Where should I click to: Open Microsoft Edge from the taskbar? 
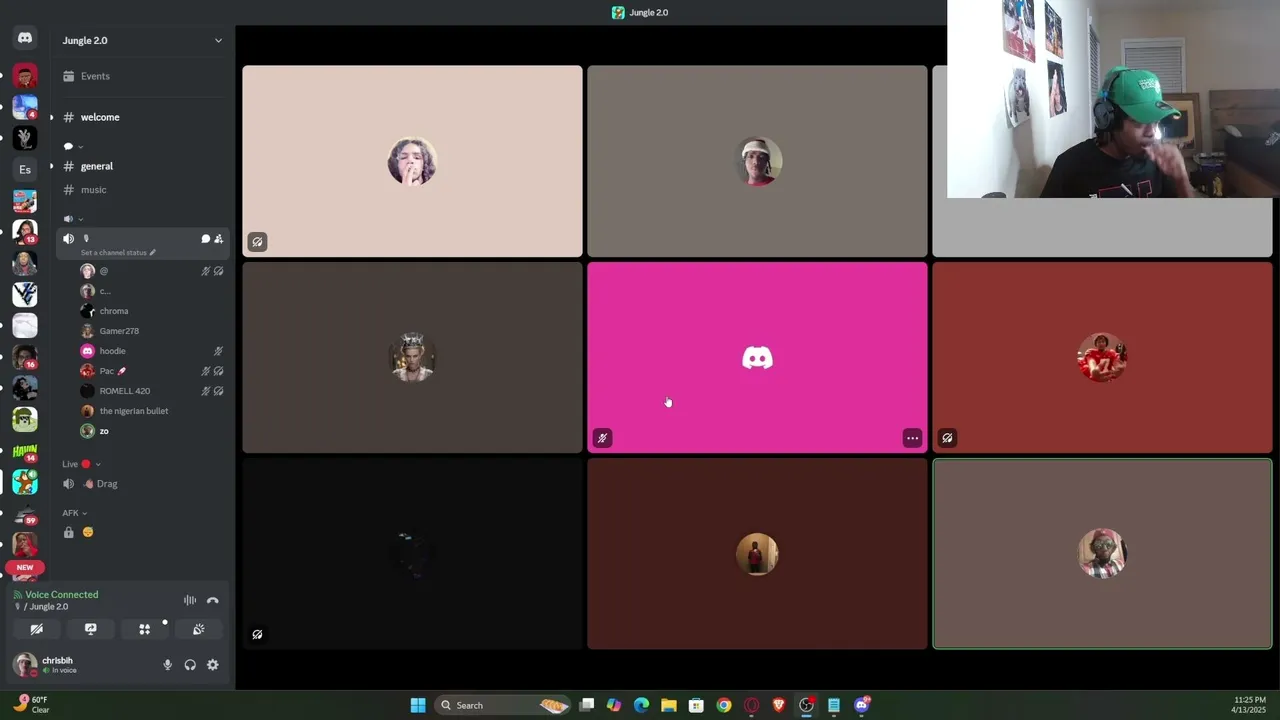click(x=641, y=705)
